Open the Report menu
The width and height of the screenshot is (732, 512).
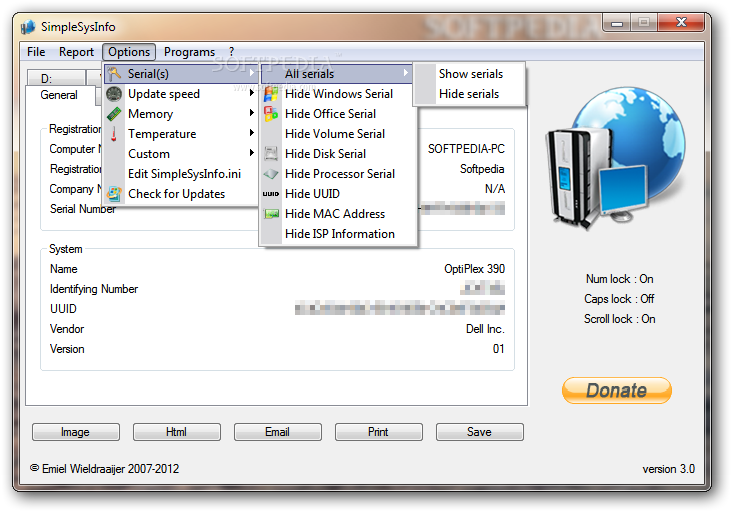(76, 52)
